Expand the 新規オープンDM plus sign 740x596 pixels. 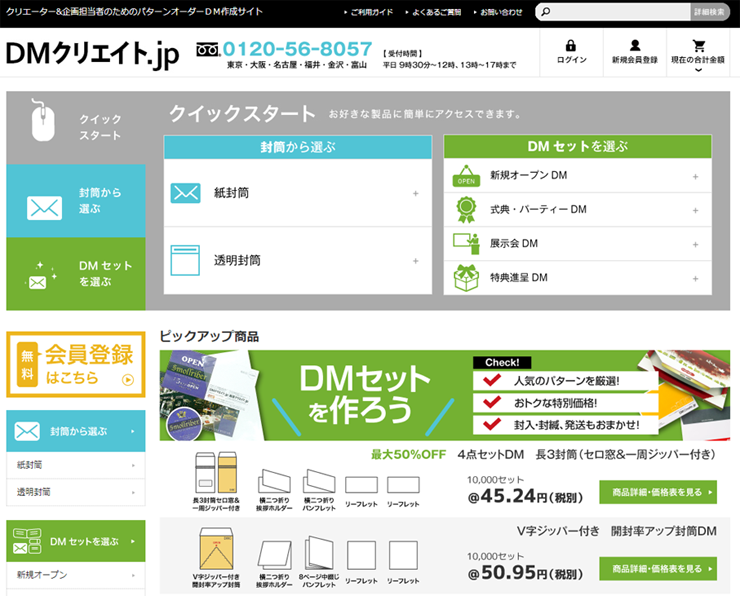click(x=695, y=177)
